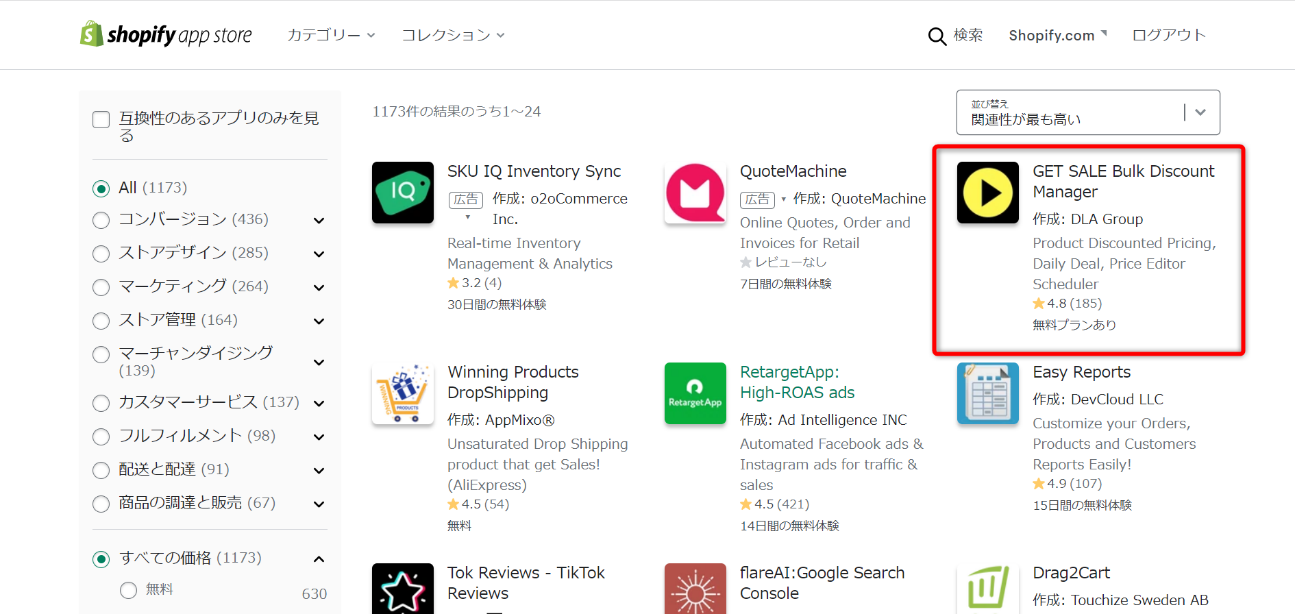Screen dimensions: 1295x614
Task: Click 検索 search label
Action: coord(968,35)
